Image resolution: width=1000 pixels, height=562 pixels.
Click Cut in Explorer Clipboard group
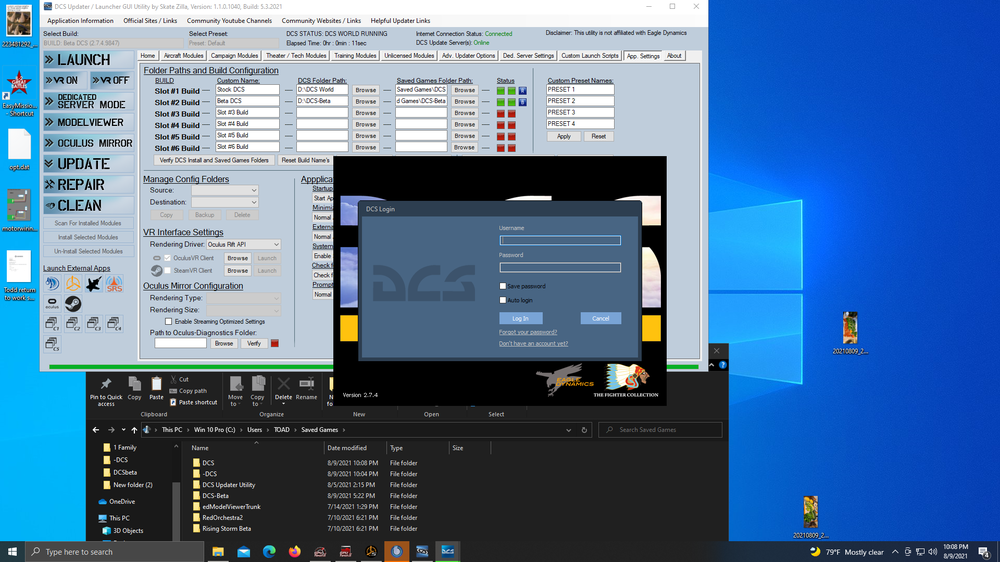[x=179, y=379]
